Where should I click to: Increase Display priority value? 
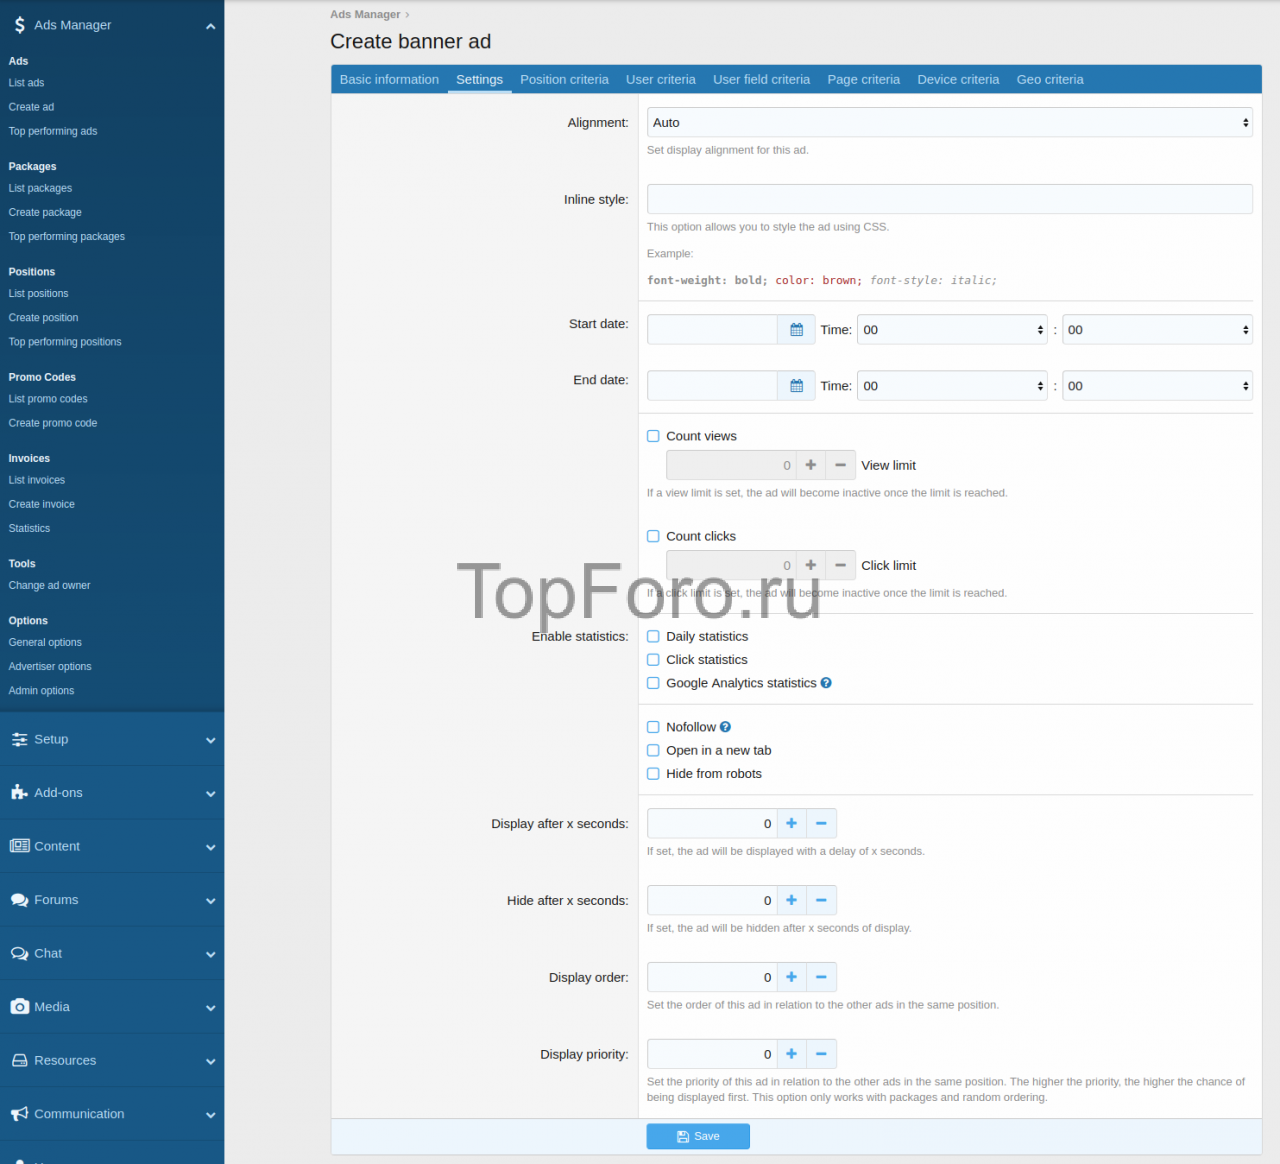[x=791, y=1054]
